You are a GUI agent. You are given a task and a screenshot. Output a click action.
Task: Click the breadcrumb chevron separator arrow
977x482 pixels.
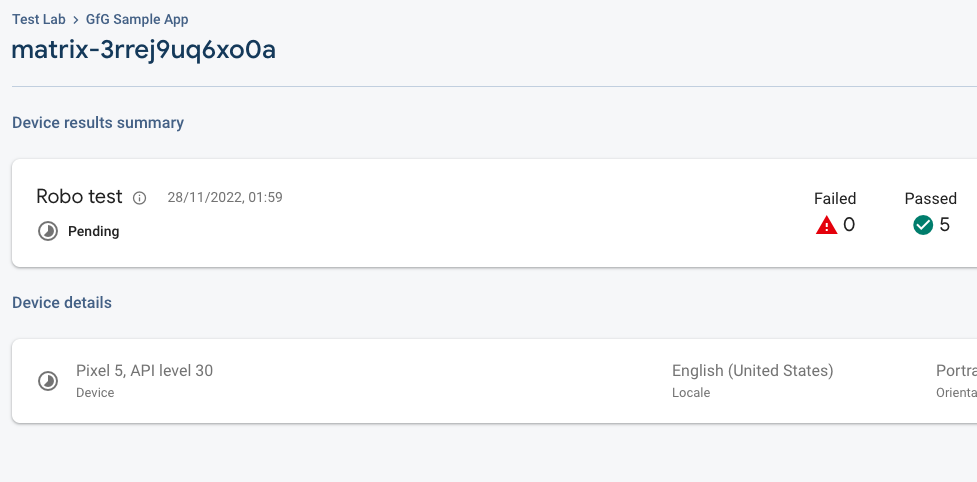coord(76,20)
